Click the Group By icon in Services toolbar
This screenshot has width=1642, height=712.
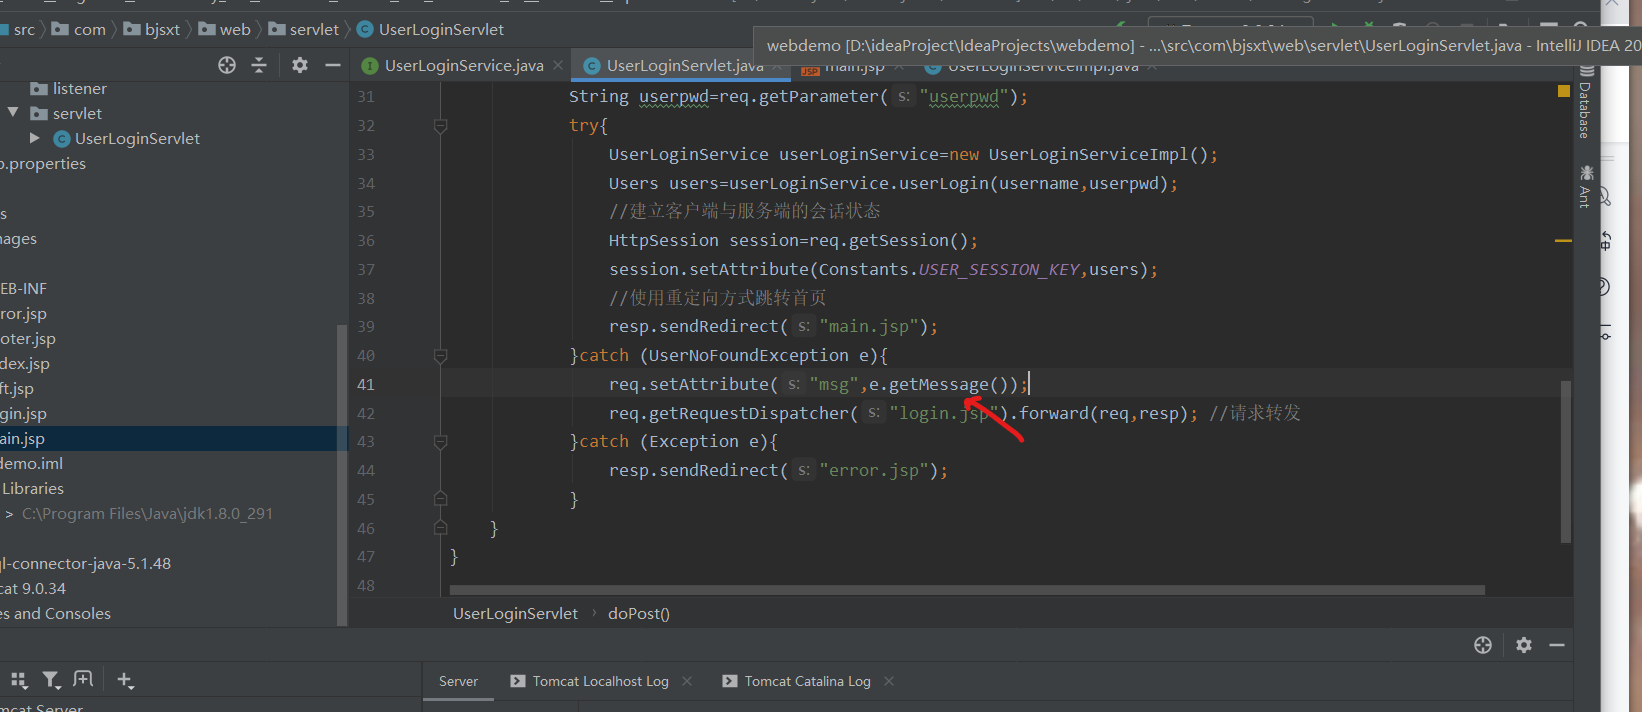(19, 680)
